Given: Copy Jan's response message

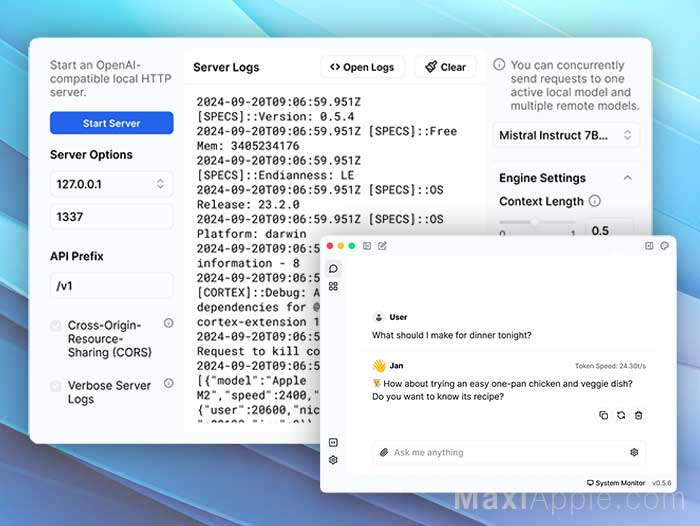Looking at the screenshot, I should pos(604,415).
